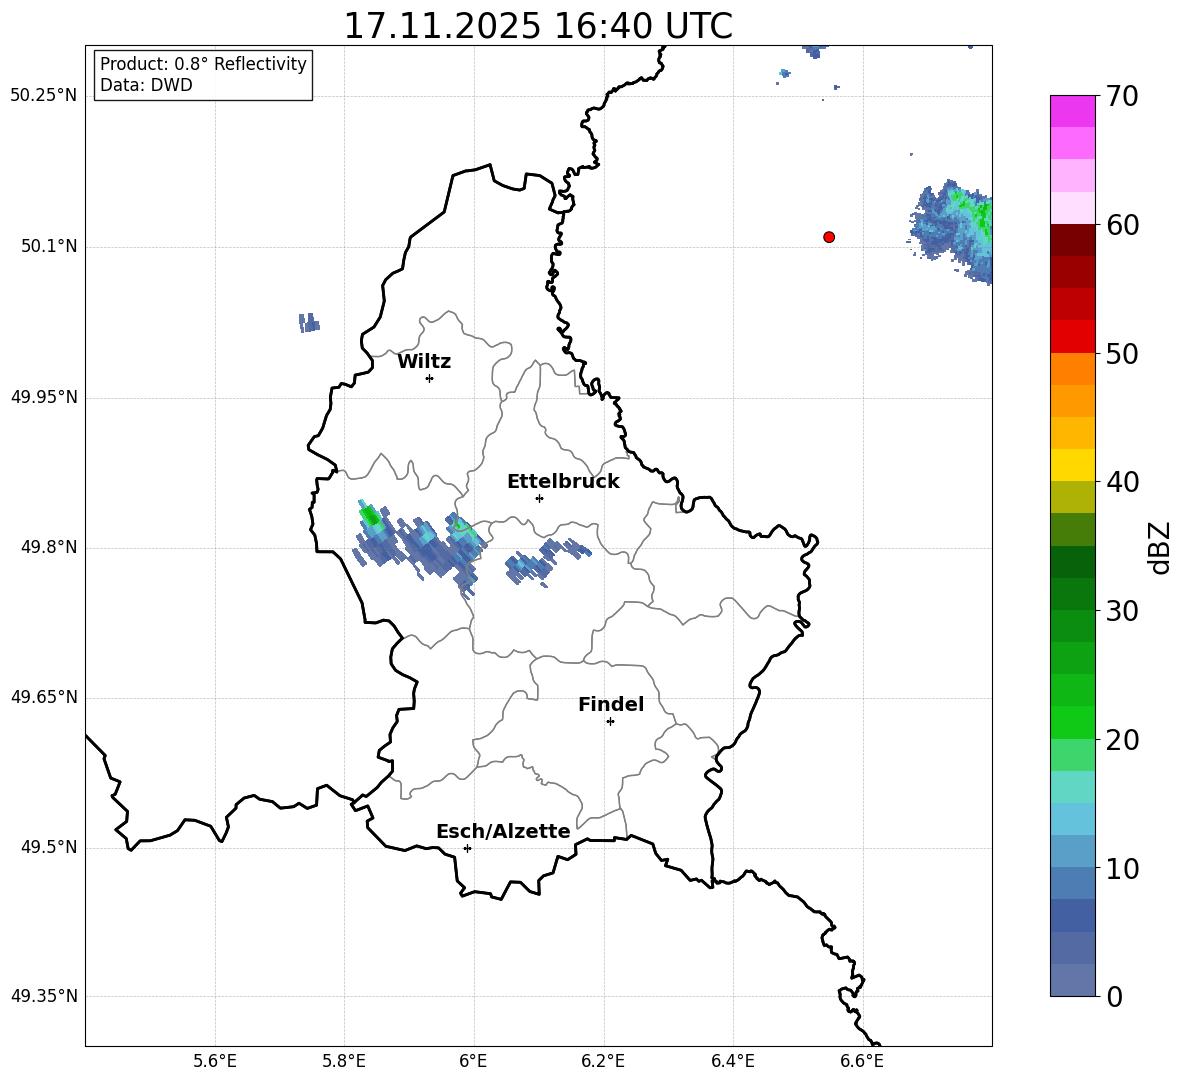Click the 50.25°N latitude label
This screenshot has height=1081, width=1184.
(x=44, y=96)
